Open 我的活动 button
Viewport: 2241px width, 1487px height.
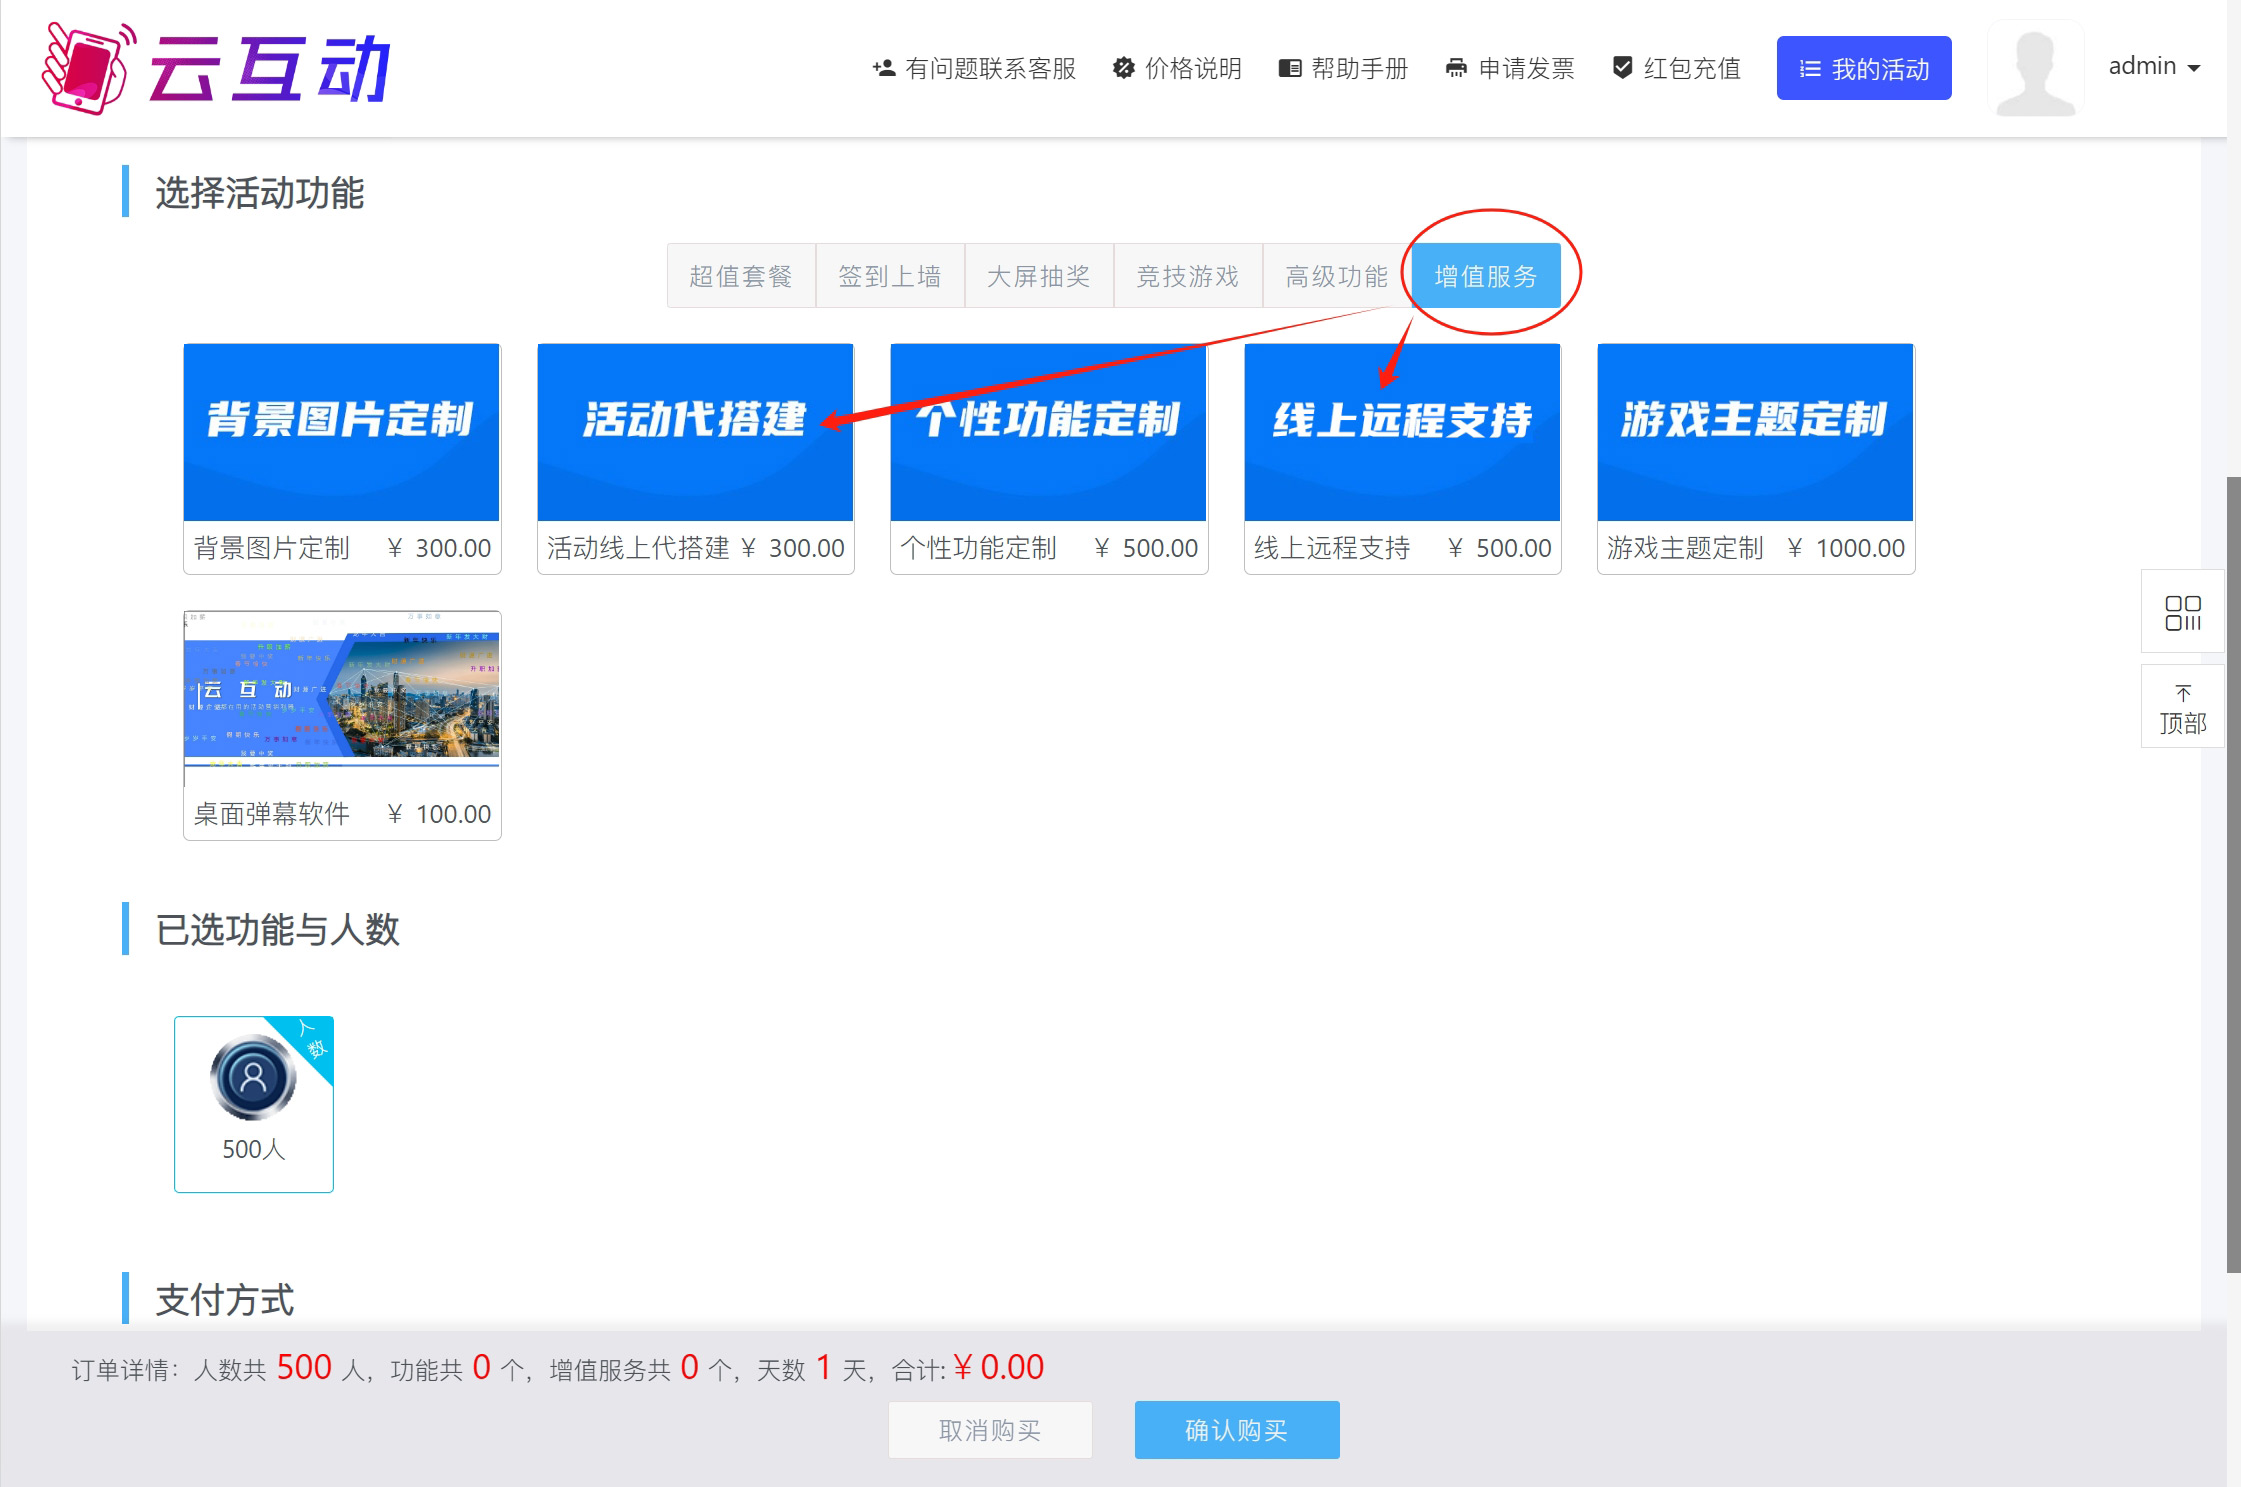[1863, 68]
